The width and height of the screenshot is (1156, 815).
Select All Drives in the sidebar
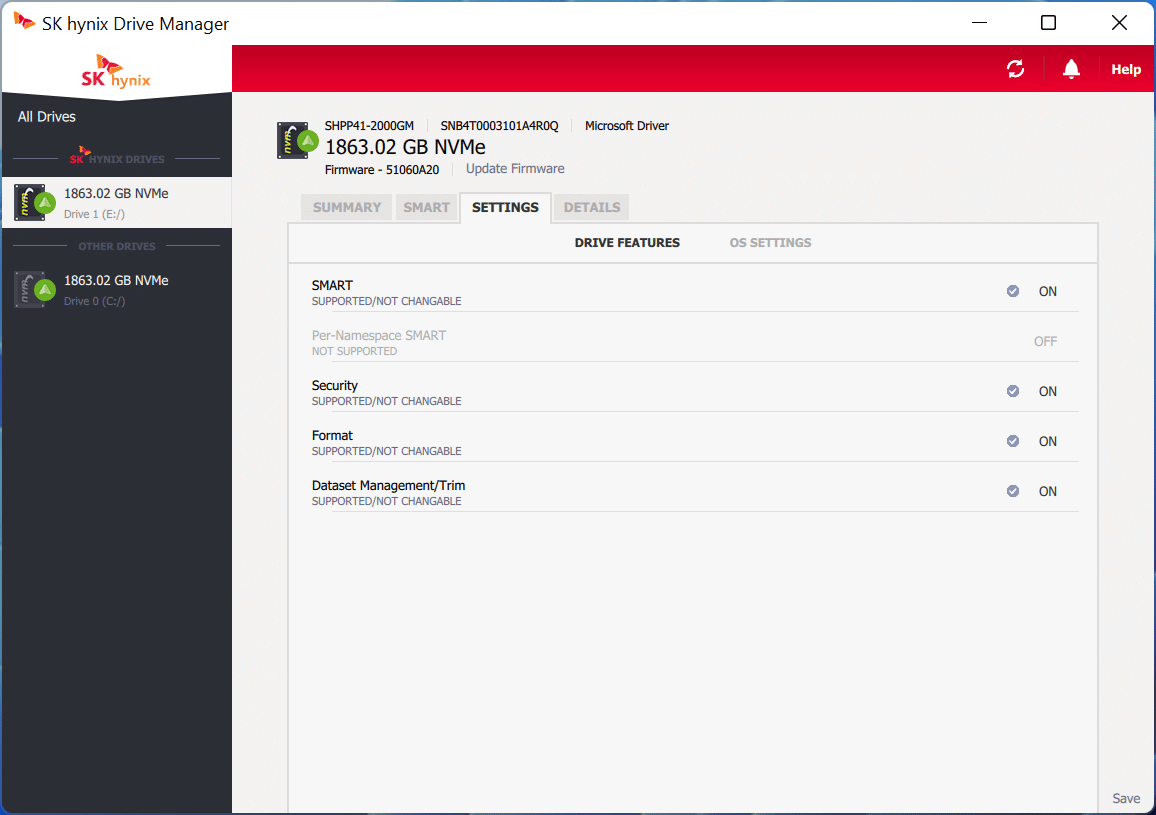[x=46, y=117]
